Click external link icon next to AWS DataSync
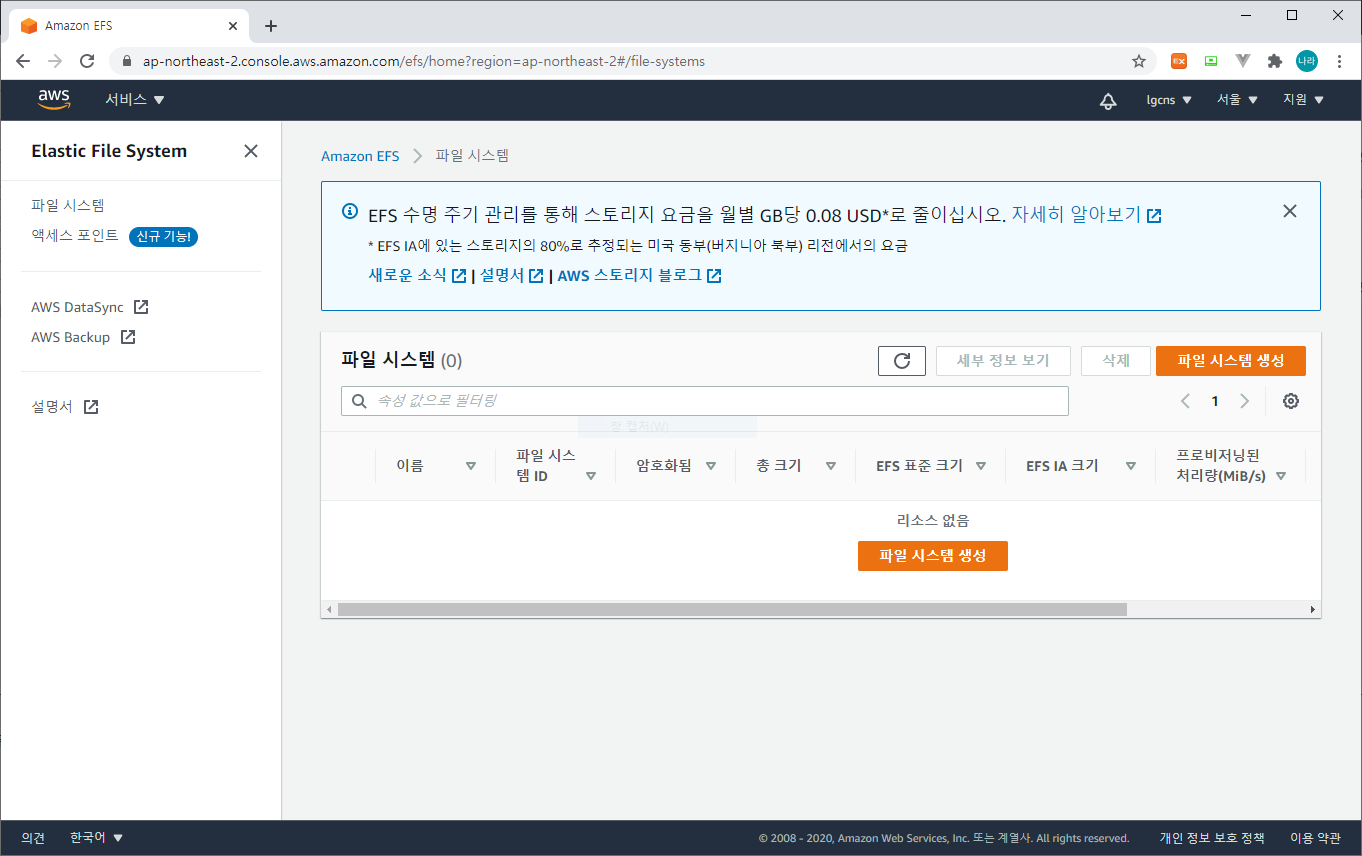Image resolution: width=1362 pixels, height=856 pixels. [141, 307]
